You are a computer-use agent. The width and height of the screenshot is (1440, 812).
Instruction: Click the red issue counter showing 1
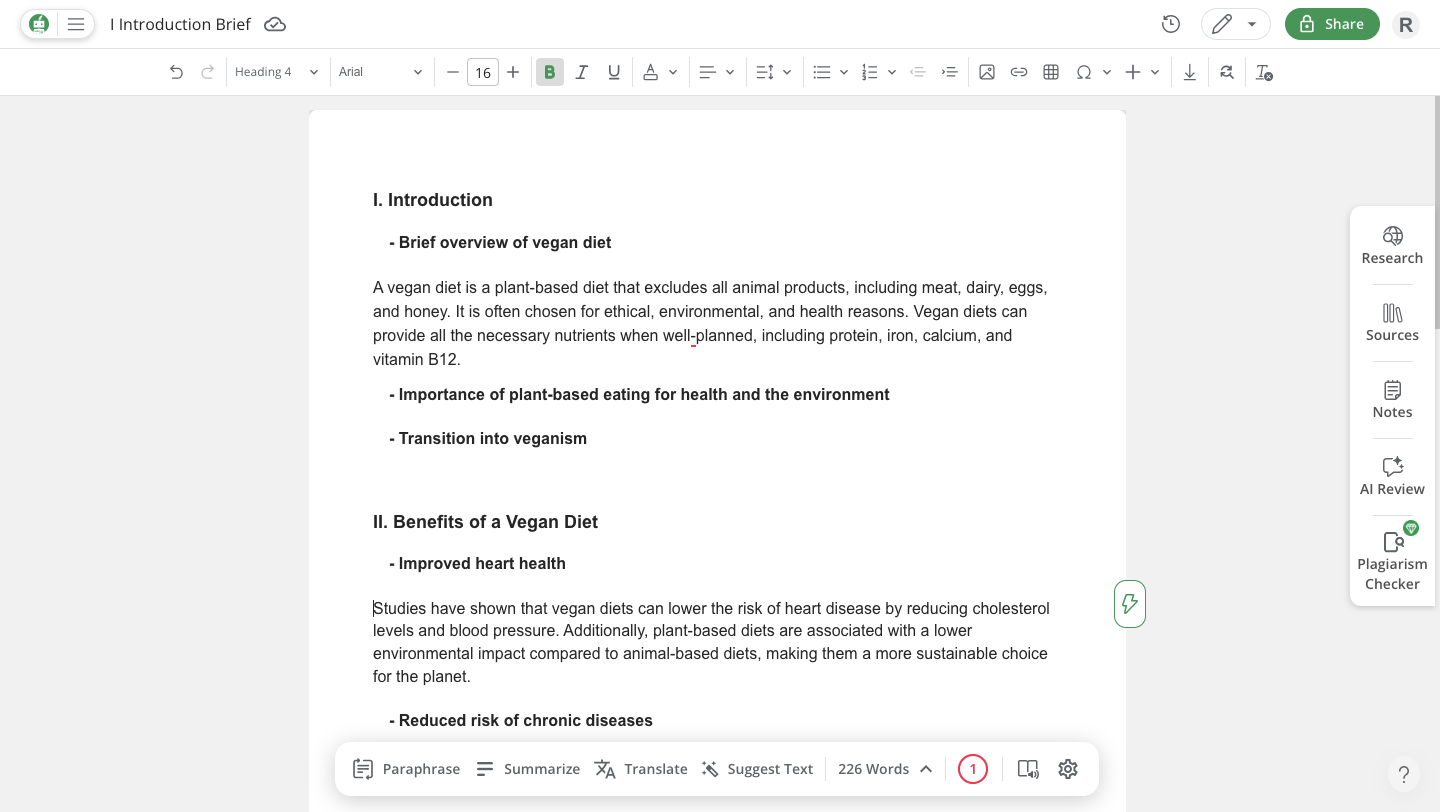(973, 769)
